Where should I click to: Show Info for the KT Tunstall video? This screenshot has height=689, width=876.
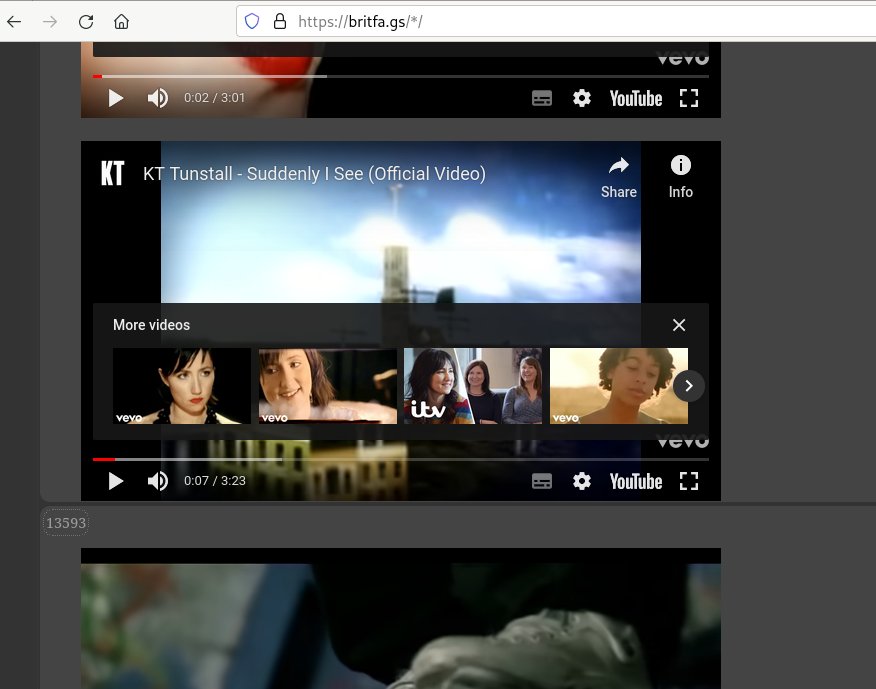[x=680, y=178]
